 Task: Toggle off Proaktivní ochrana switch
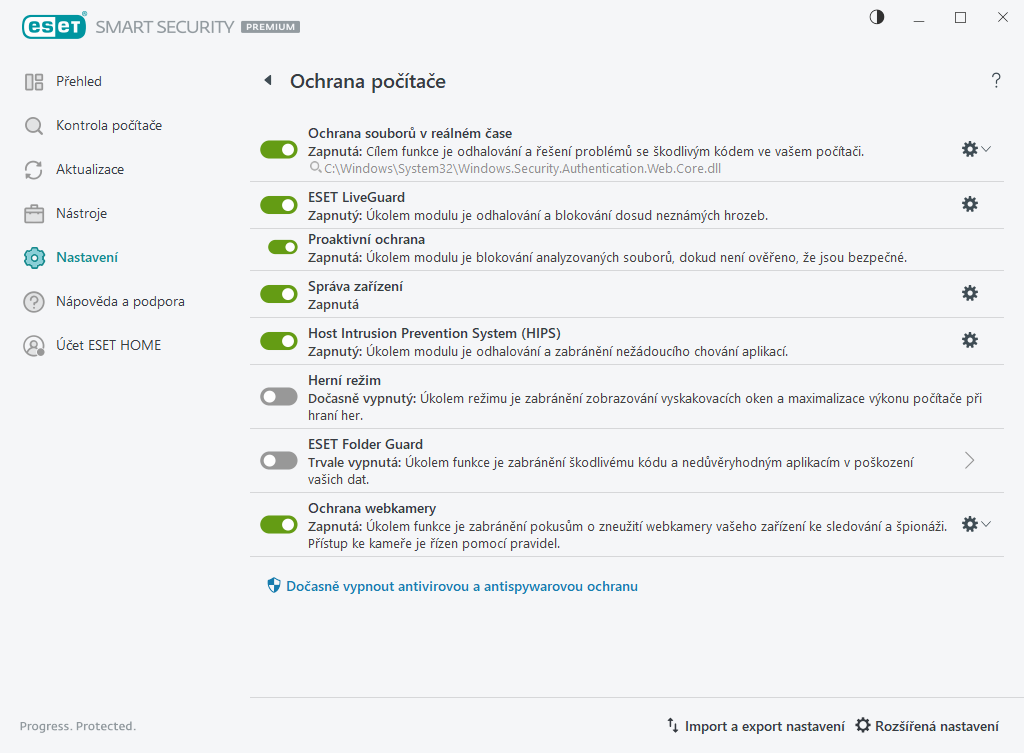coord(283,247)
